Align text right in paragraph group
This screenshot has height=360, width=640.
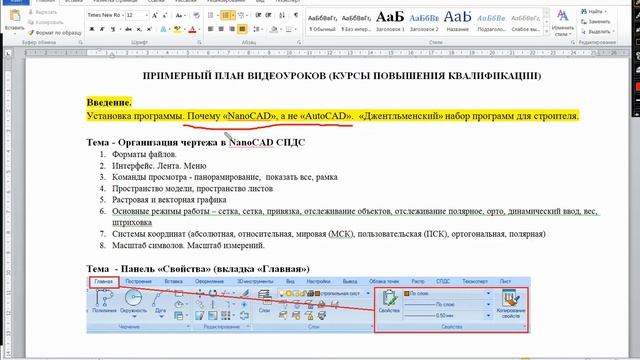click(232, 29)
